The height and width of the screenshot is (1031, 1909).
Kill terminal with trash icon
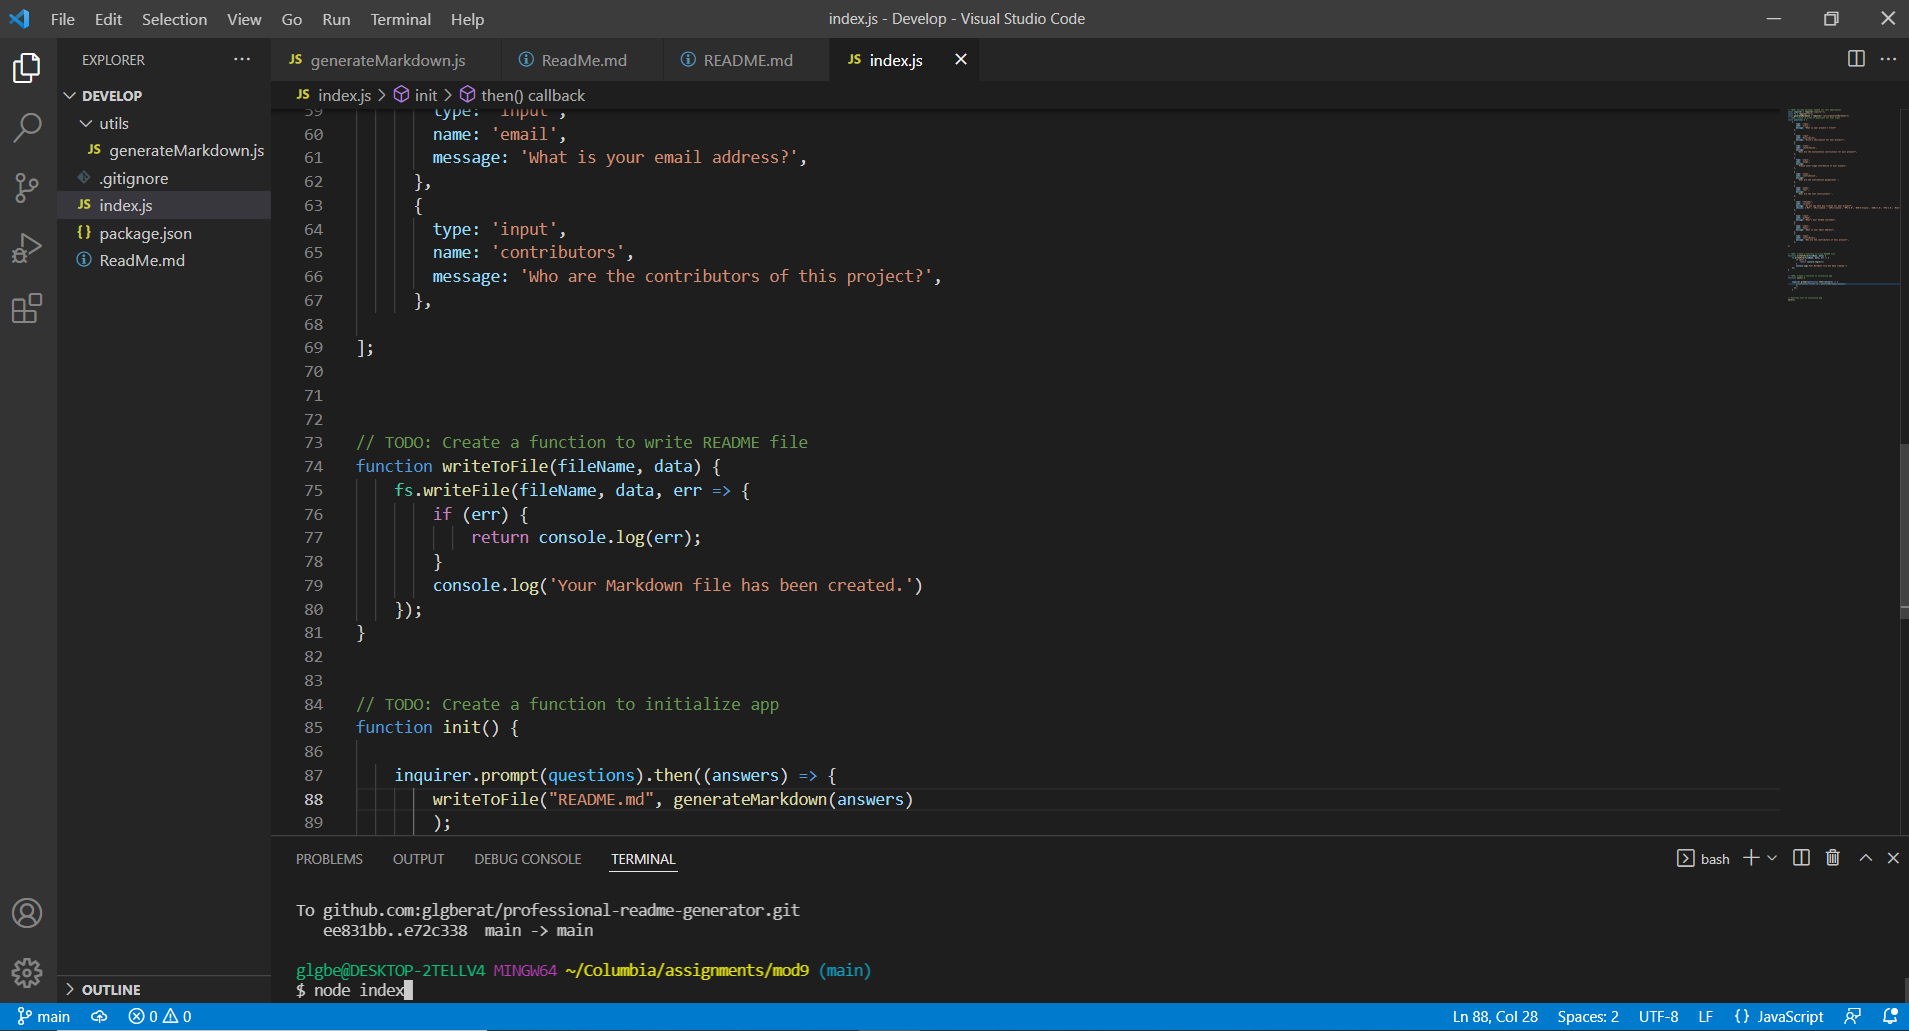tap(1832, 858)
